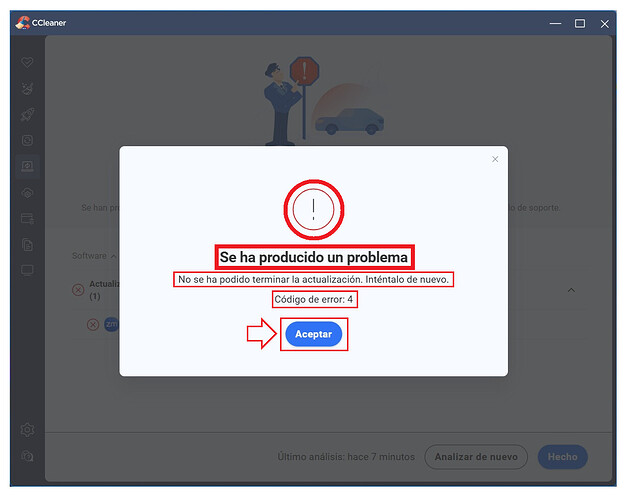The image size is (630, 500).
Task: Click the Aceptar button
Action: (x=313, y=334)
